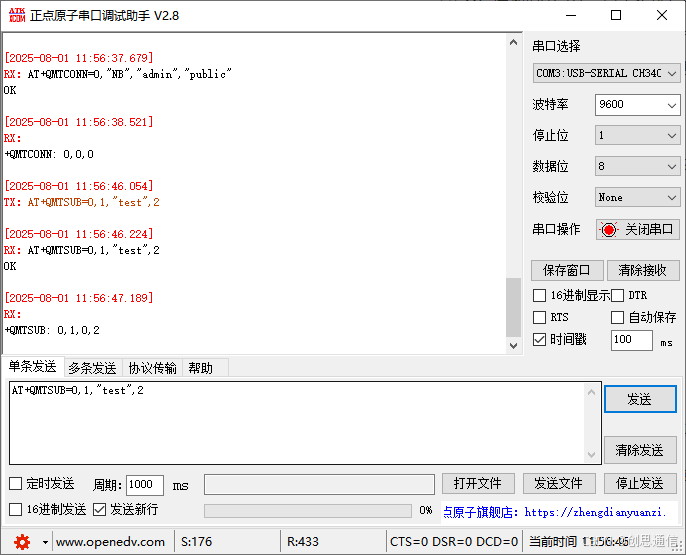Click the ATK XCOM application logo
686x555 pixels.
pos(17,15)
